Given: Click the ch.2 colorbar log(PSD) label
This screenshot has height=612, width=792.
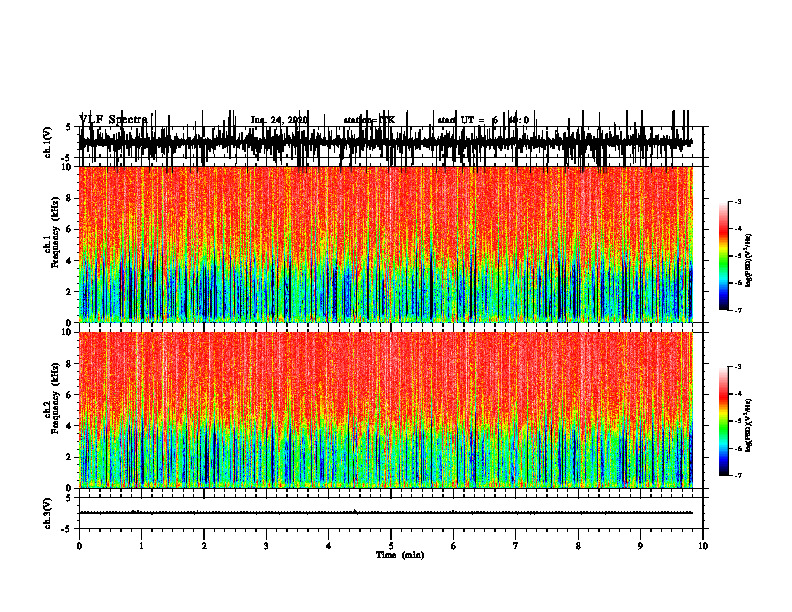Looking at the screenshot, I should [x=749, y=425].
